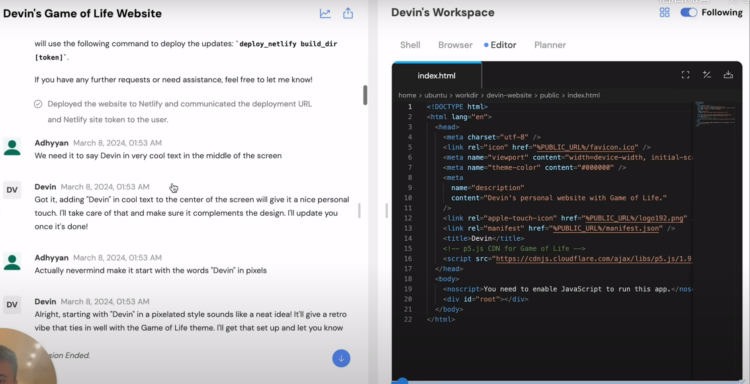Click the theme-color meta line
Viewport: 750px width, 384px height.
(534, 167)
